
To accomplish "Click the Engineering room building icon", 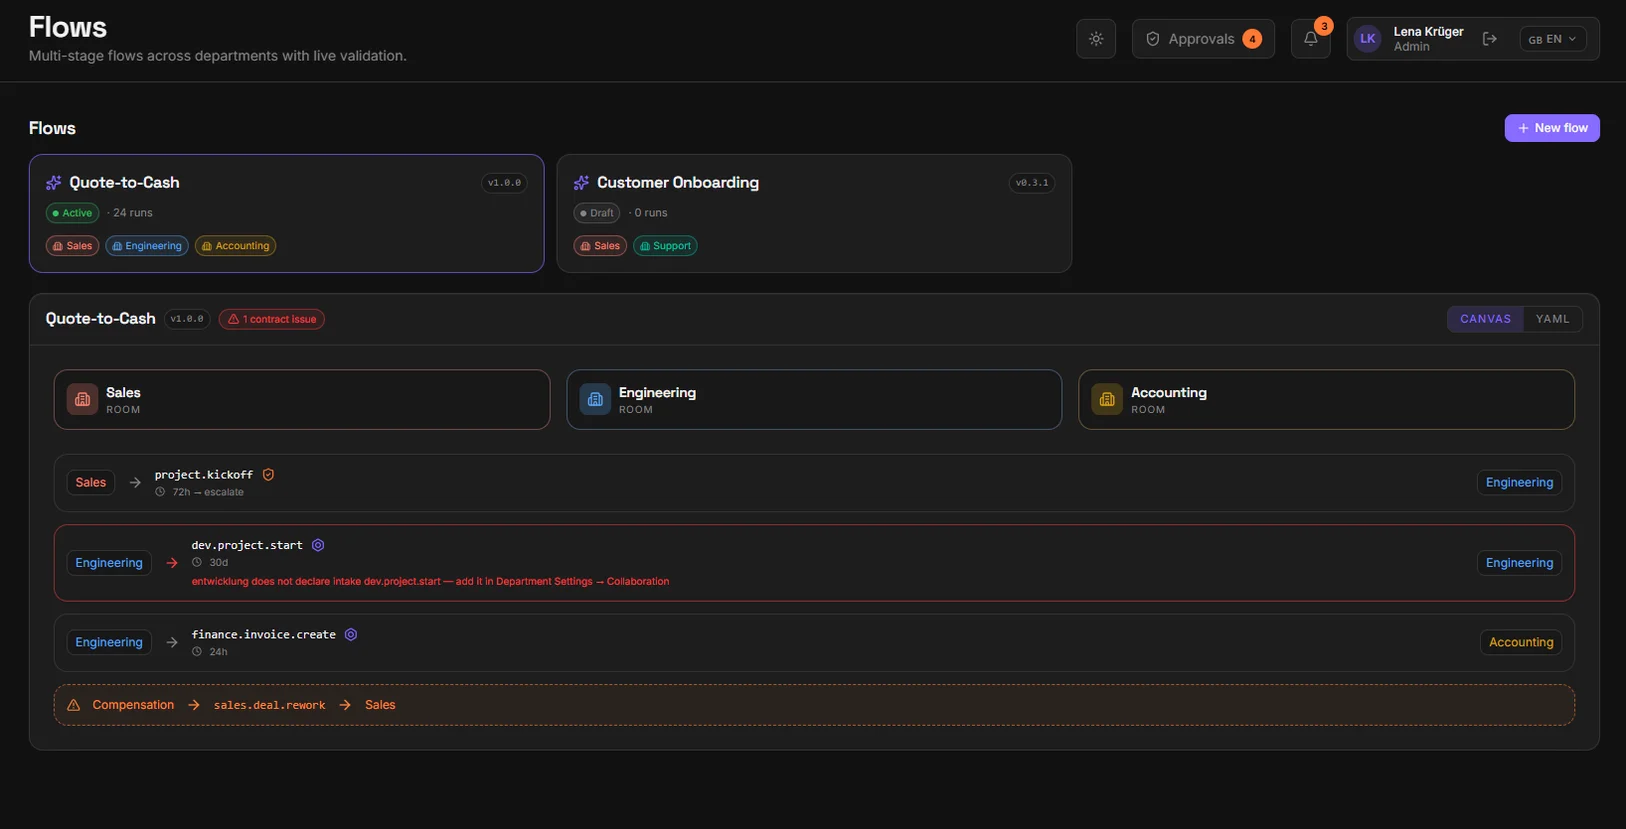I will (595, 399).
